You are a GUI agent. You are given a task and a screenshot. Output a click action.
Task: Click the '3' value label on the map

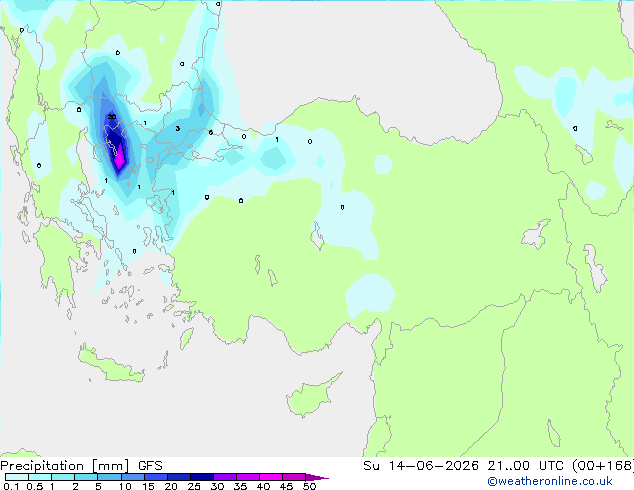pos(178,129)
